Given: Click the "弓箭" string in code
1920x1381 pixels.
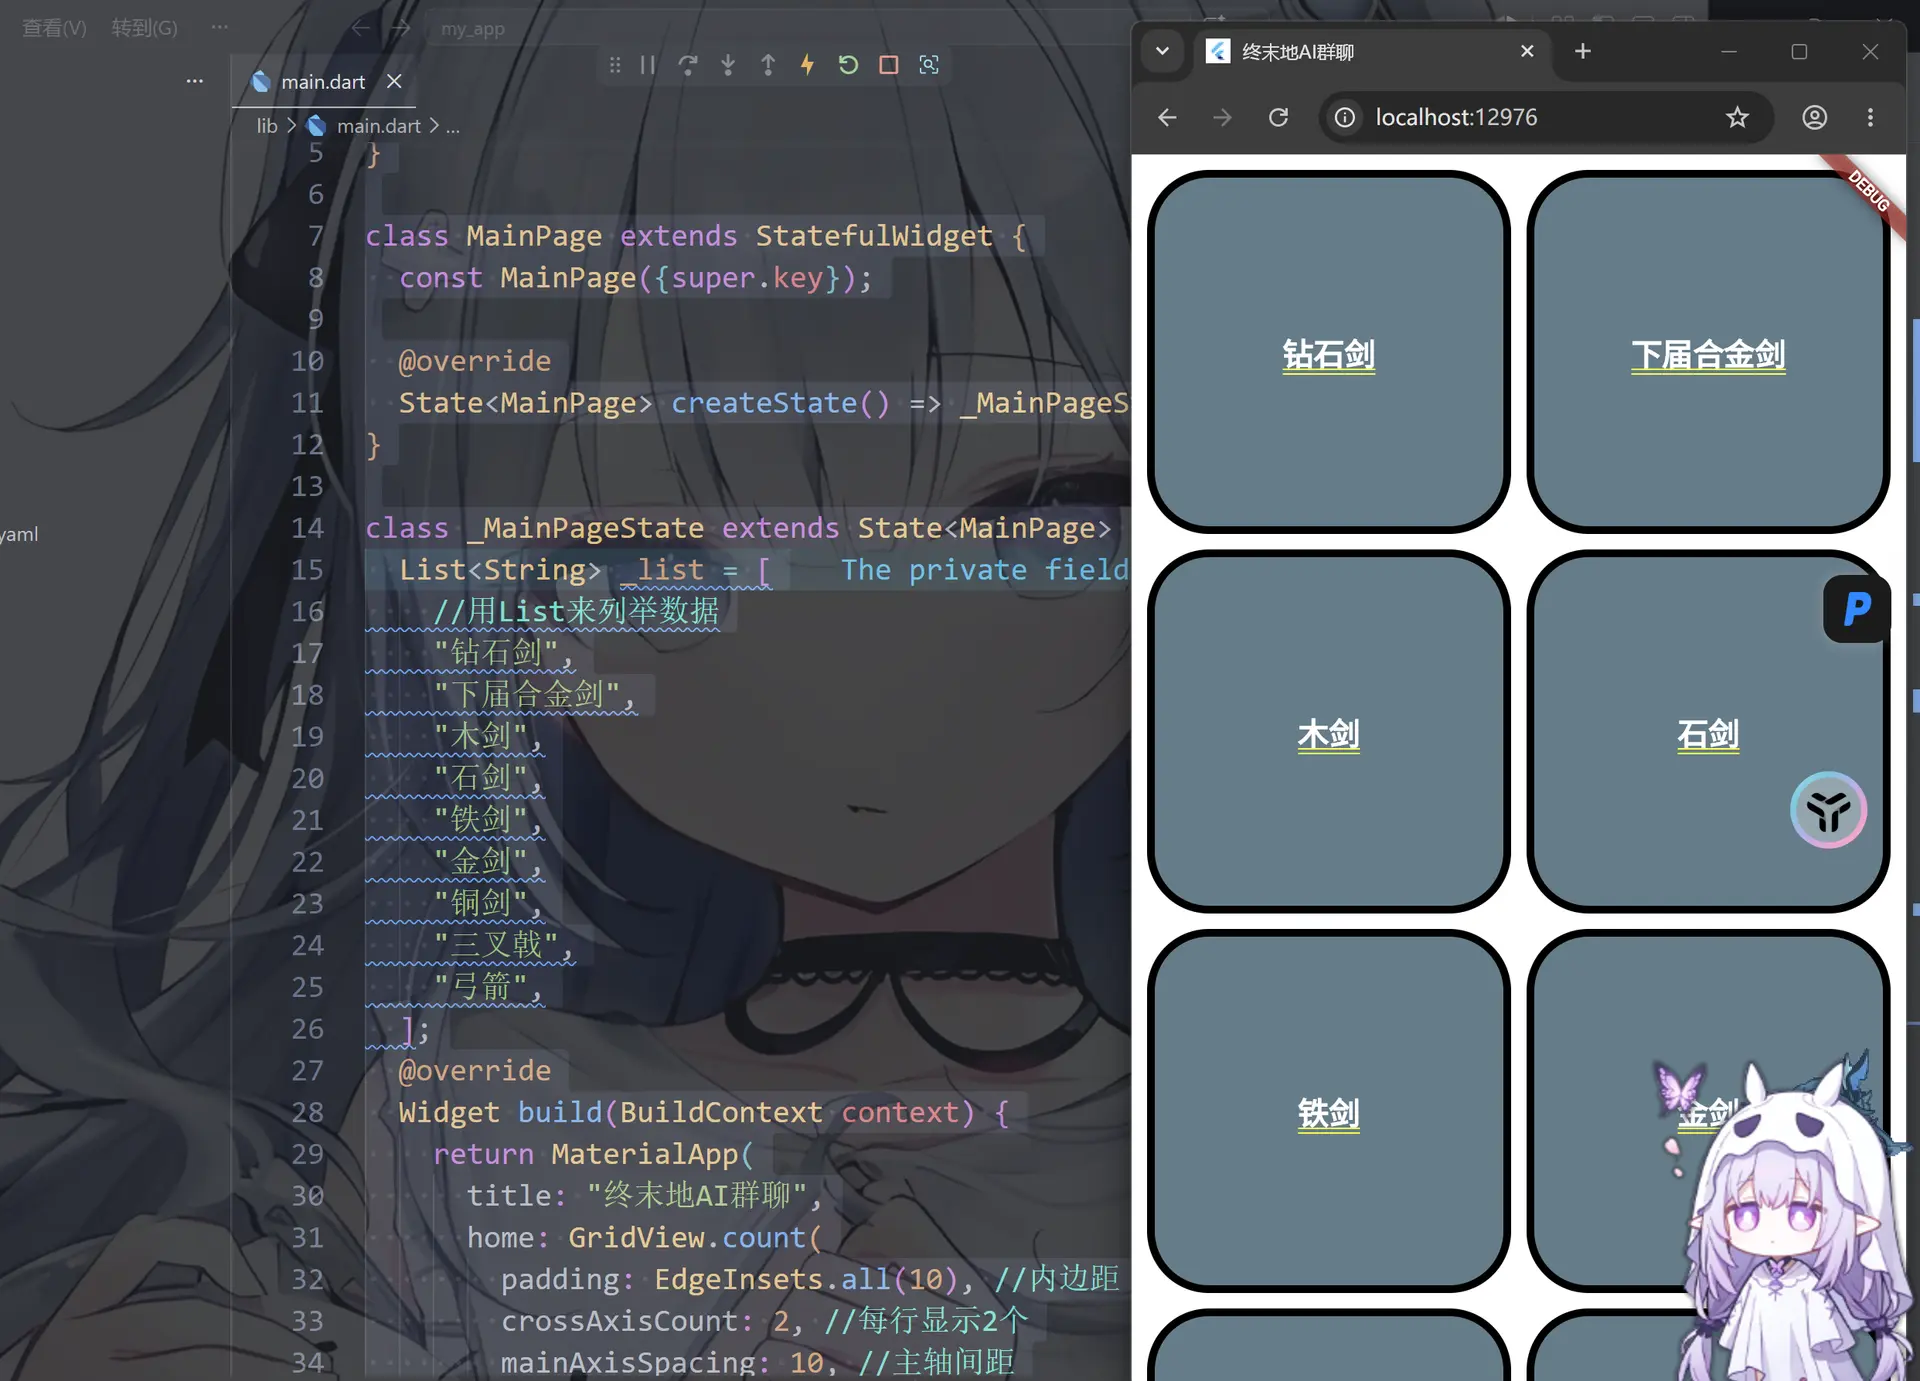Looking at the screenshot, I should click(480, 987).
